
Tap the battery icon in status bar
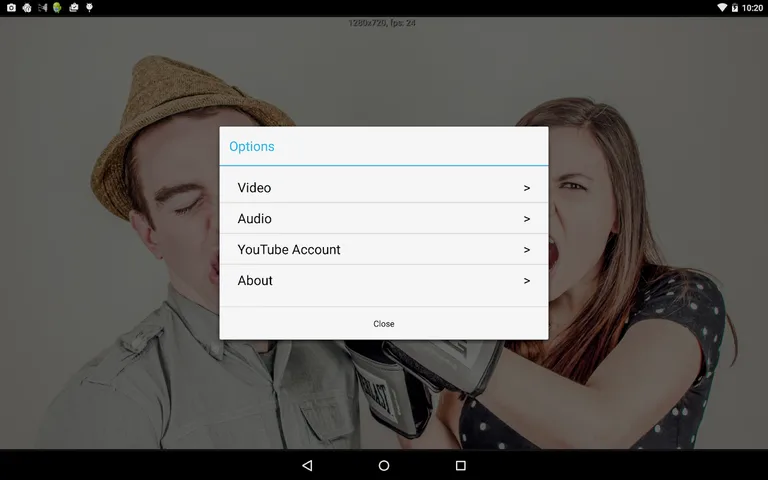coord(735,7)
